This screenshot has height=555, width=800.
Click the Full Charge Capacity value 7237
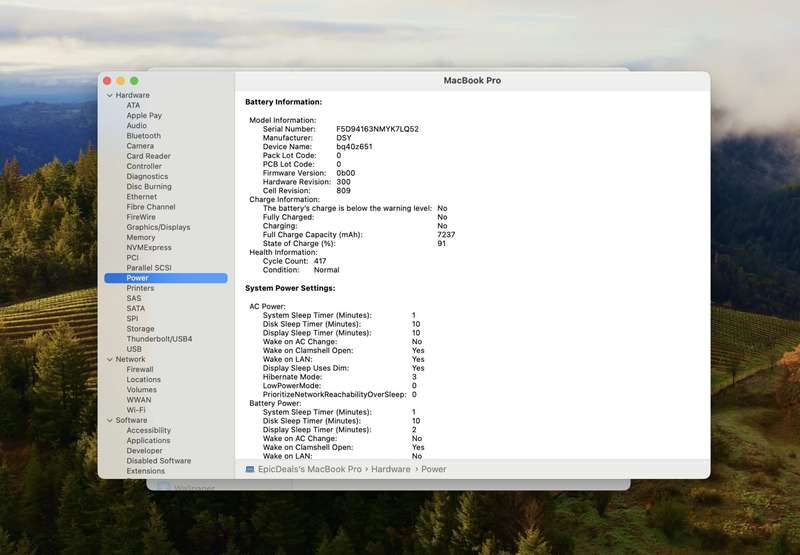pos(446,235)
